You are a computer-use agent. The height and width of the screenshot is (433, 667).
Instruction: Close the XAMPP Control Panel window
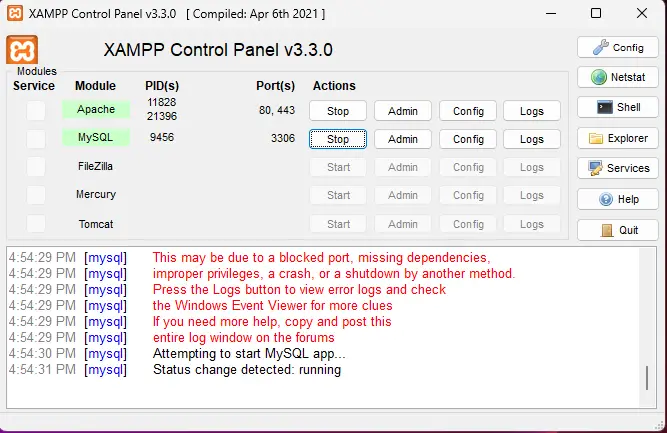tap(641, 13)
